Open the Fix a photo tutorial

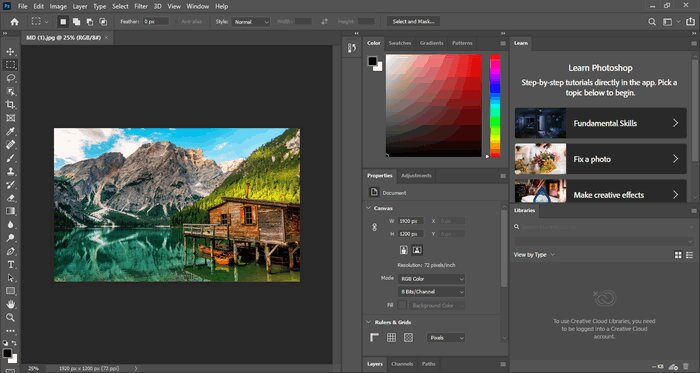coord(600,159)
